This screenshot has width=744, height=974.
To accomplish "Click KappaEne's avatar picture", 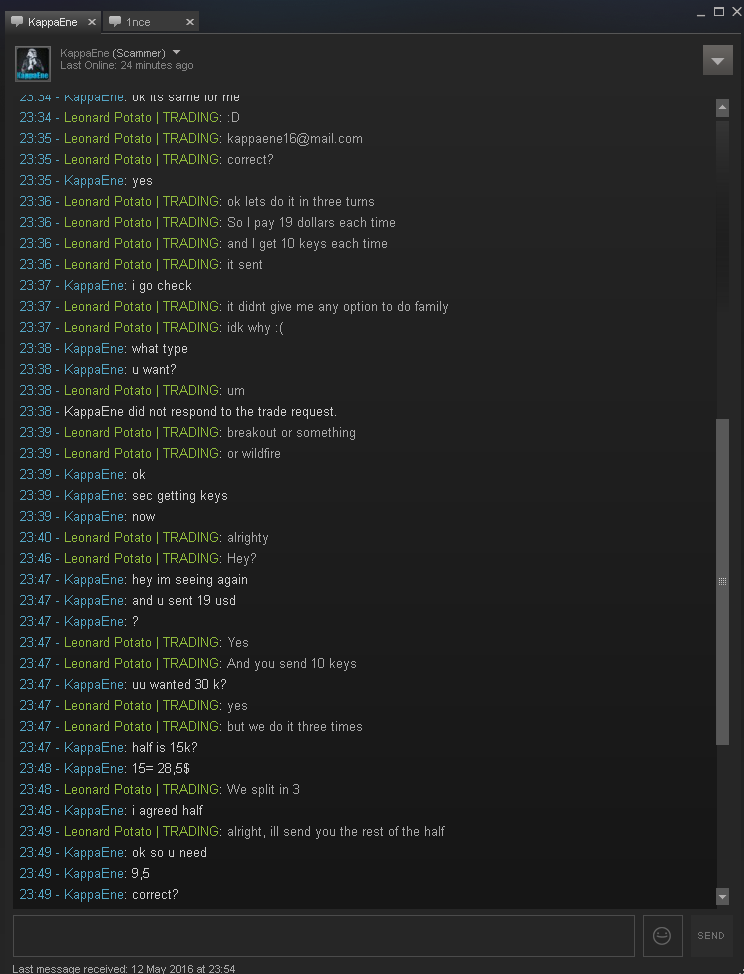I will point(33,63).
